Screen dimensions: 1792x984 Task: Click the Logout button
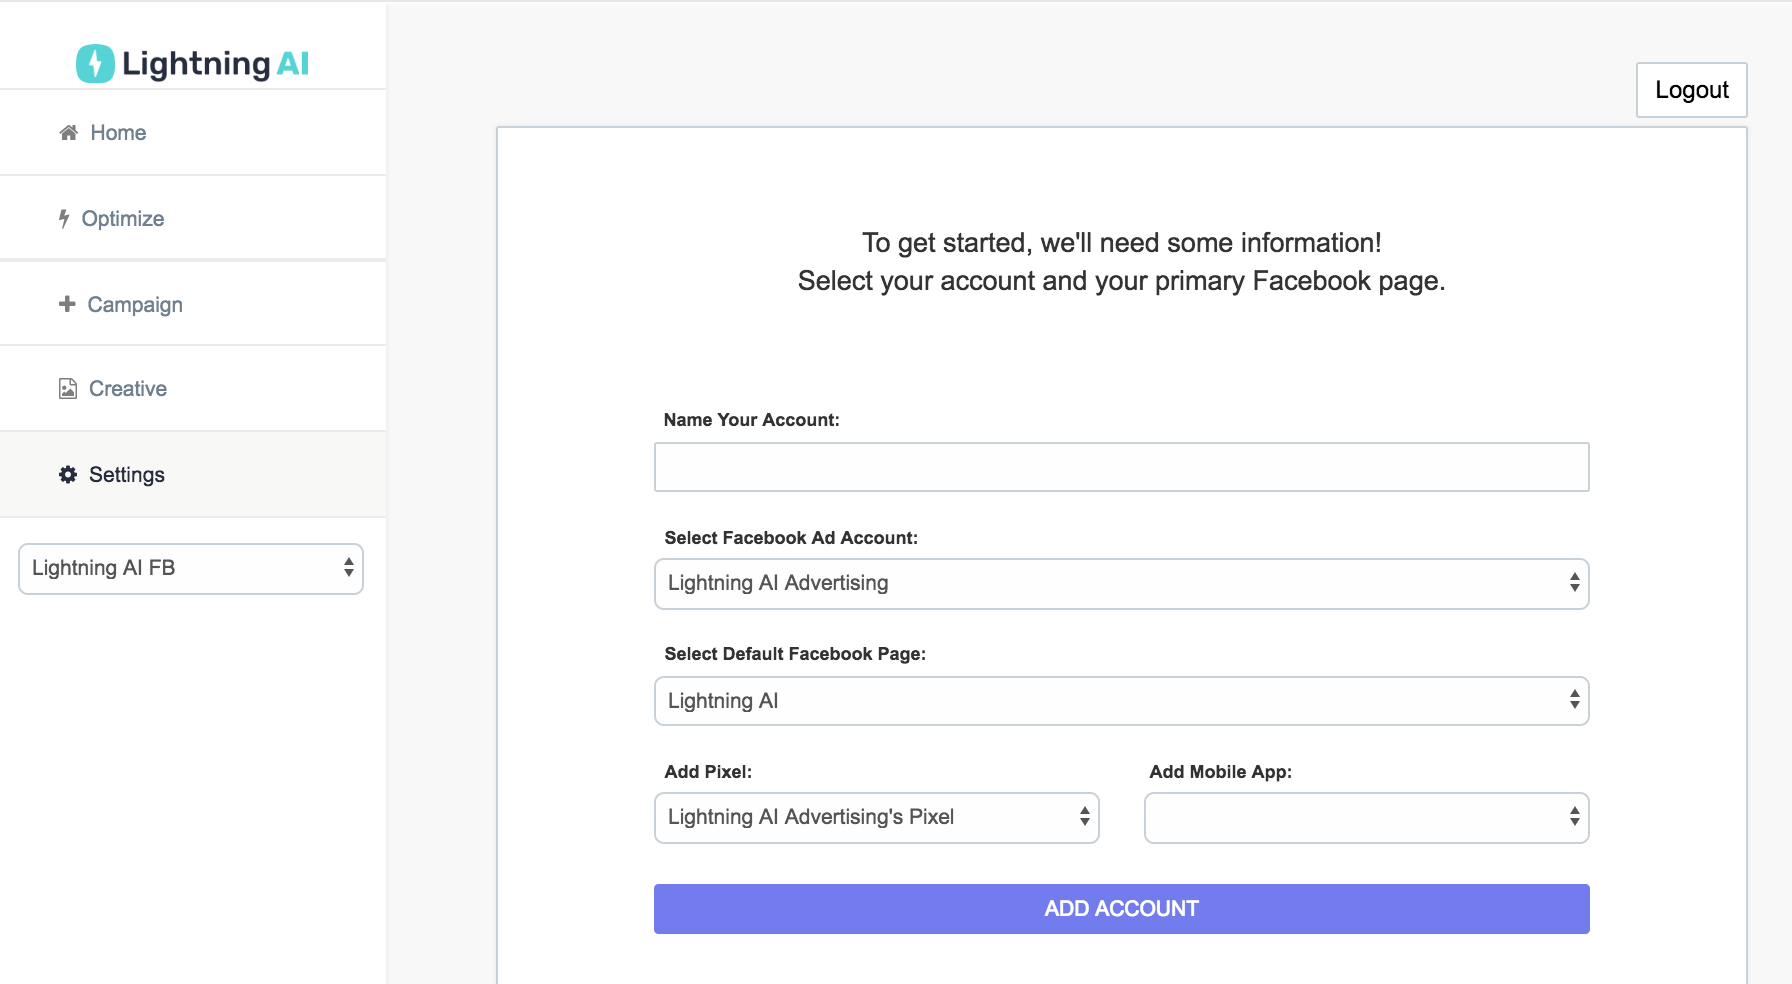point(1691,89)
